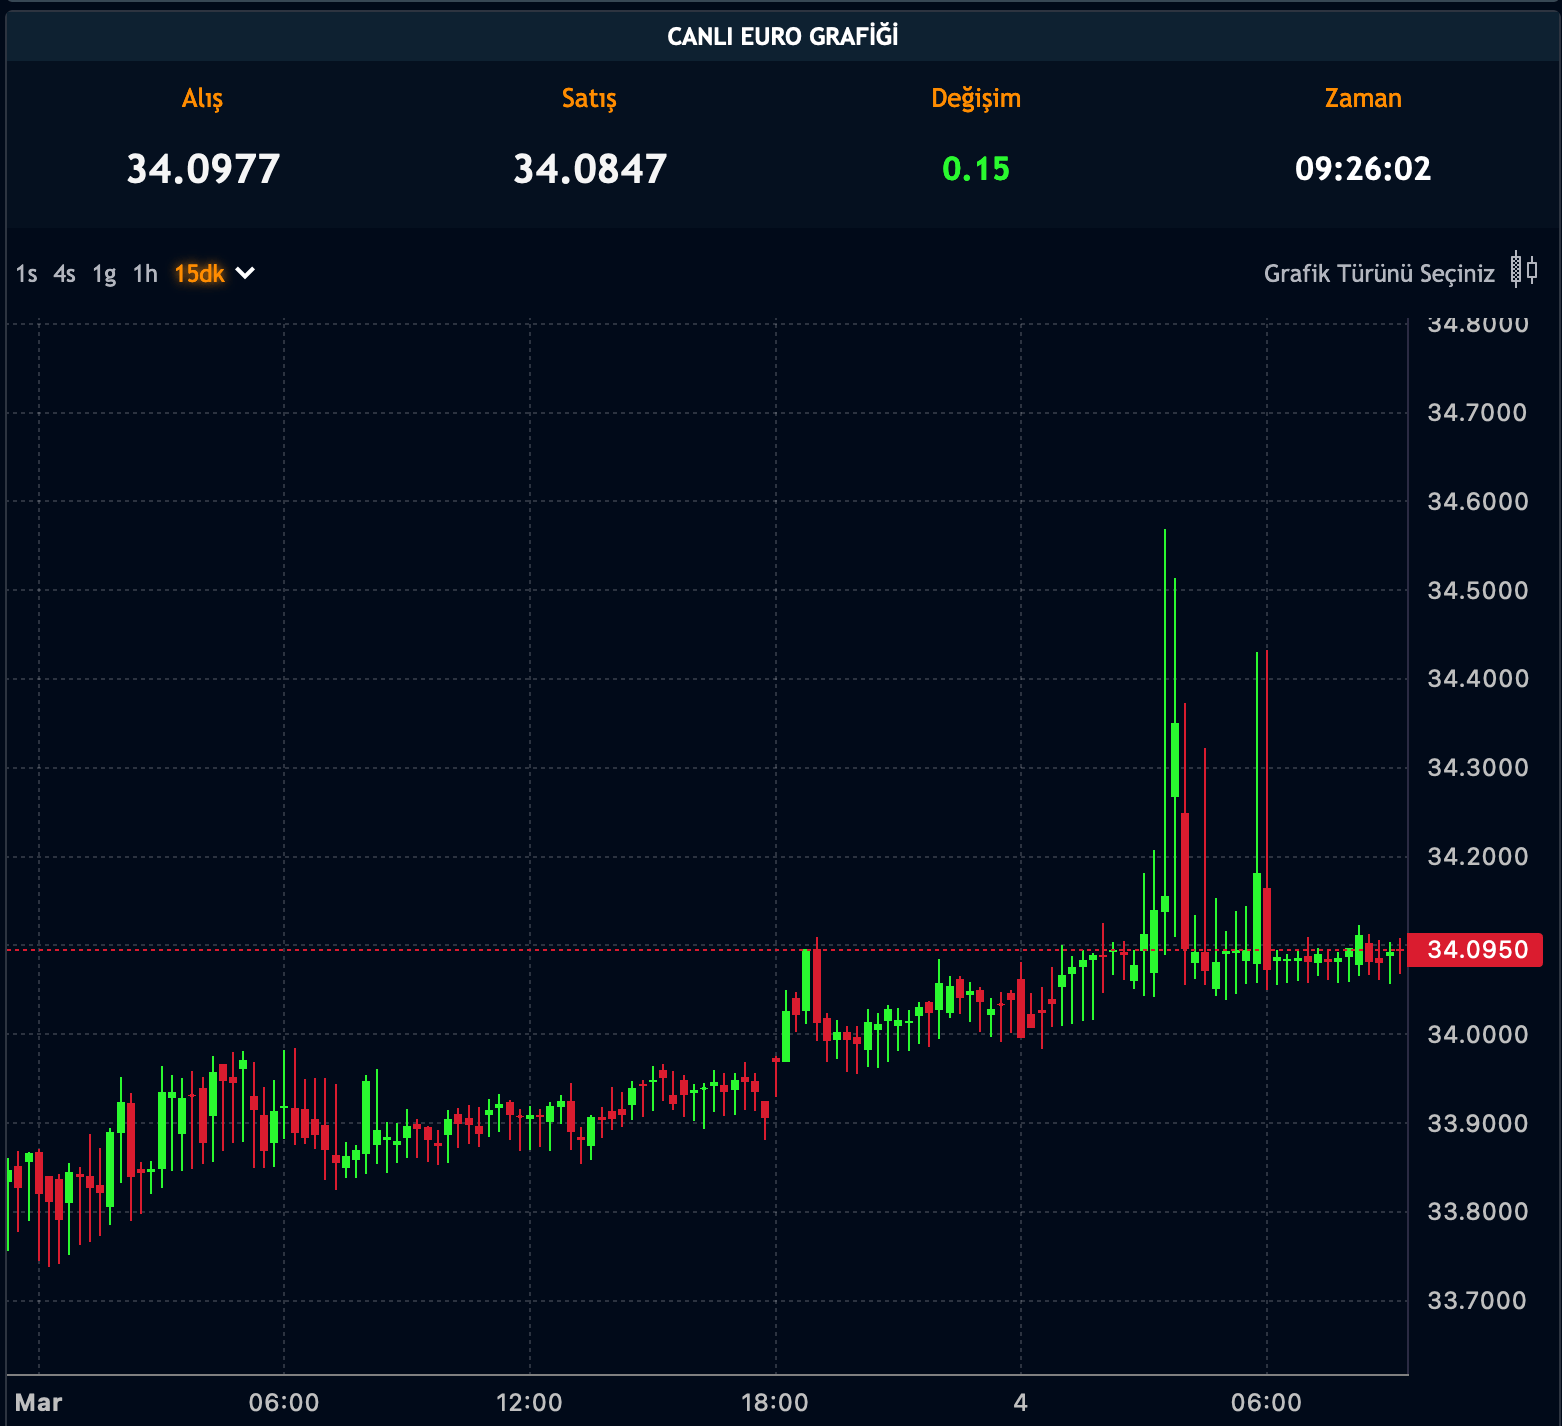Click the 4 date axis label
The image size is (1562, 1426).
click(x=1020, y=1402)
